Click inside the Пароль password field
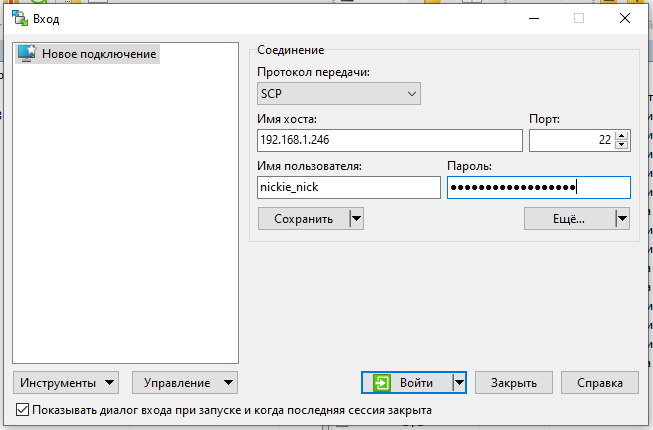653x430 pixels. (538, 187)
